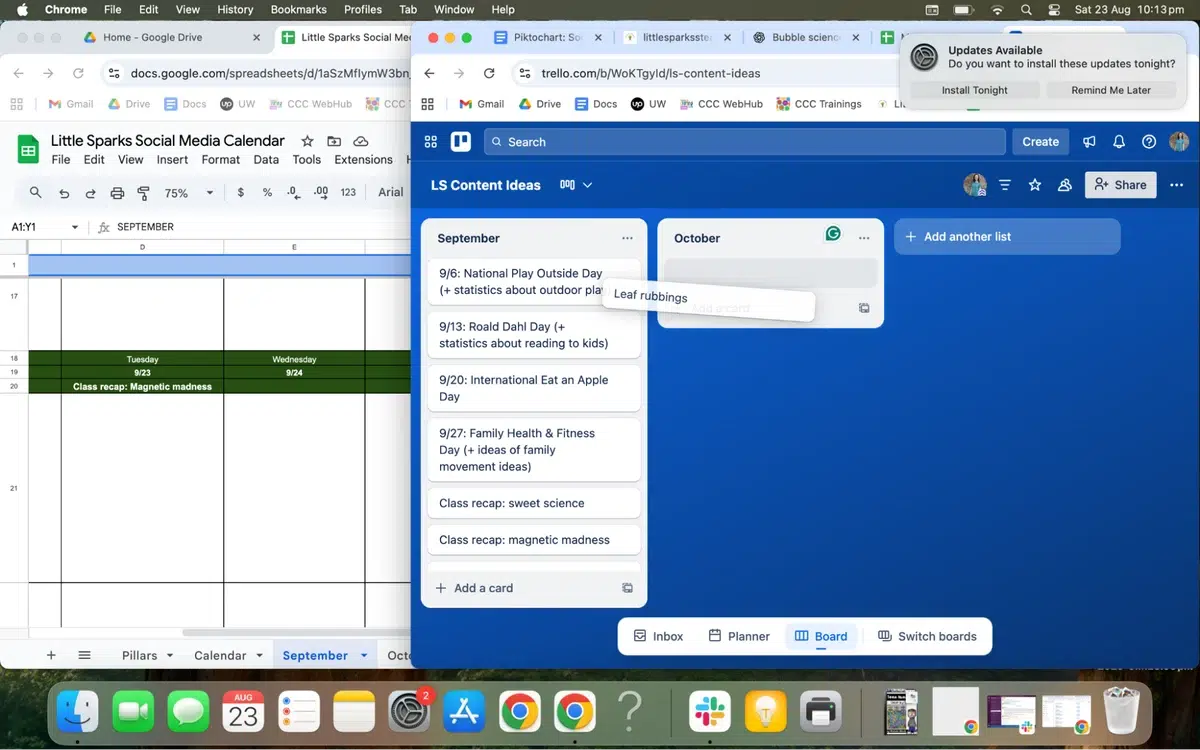The width and height of the screenshot is (1200, 750).
Task: Click the Grammarly icon on the October list
Action: (x=833, y=233)
